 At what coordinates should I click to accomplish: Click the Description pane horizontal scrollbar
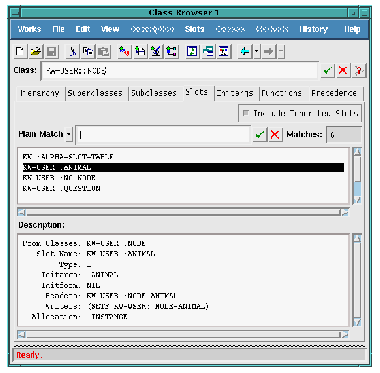click(x=183, y=334)
